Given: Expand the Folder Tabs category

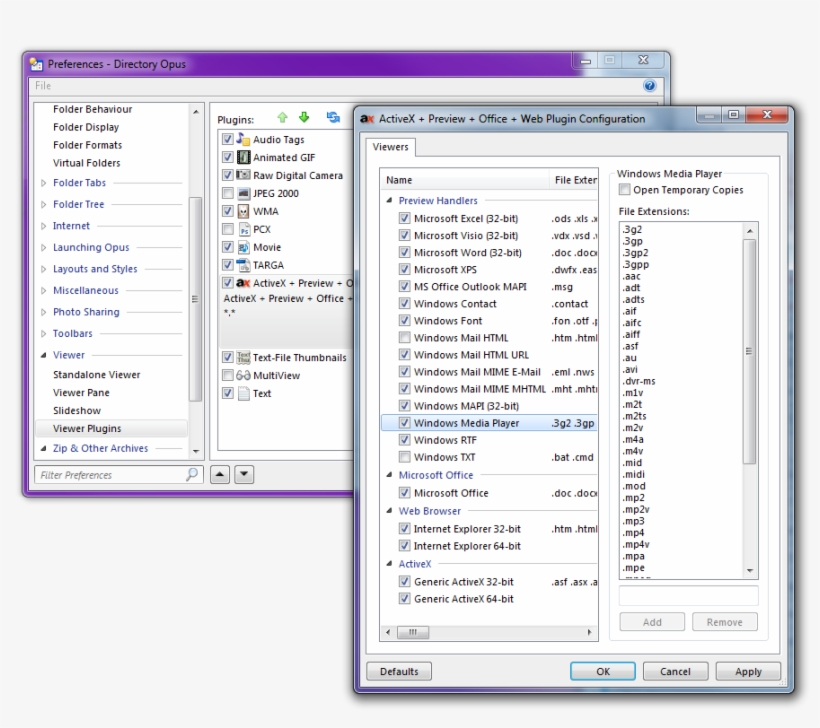Looking at the screenshot, I should [x=43, y=183].
